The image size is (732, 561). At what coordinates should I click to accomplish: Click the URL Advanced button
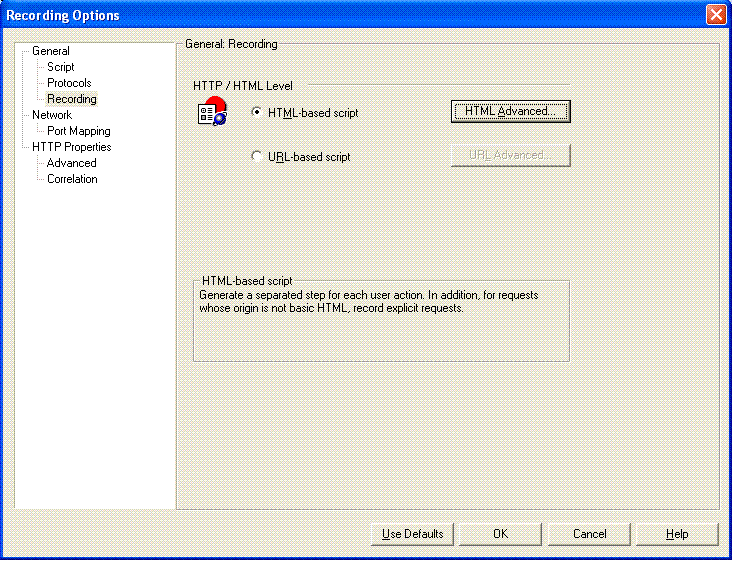coord(510,155)
